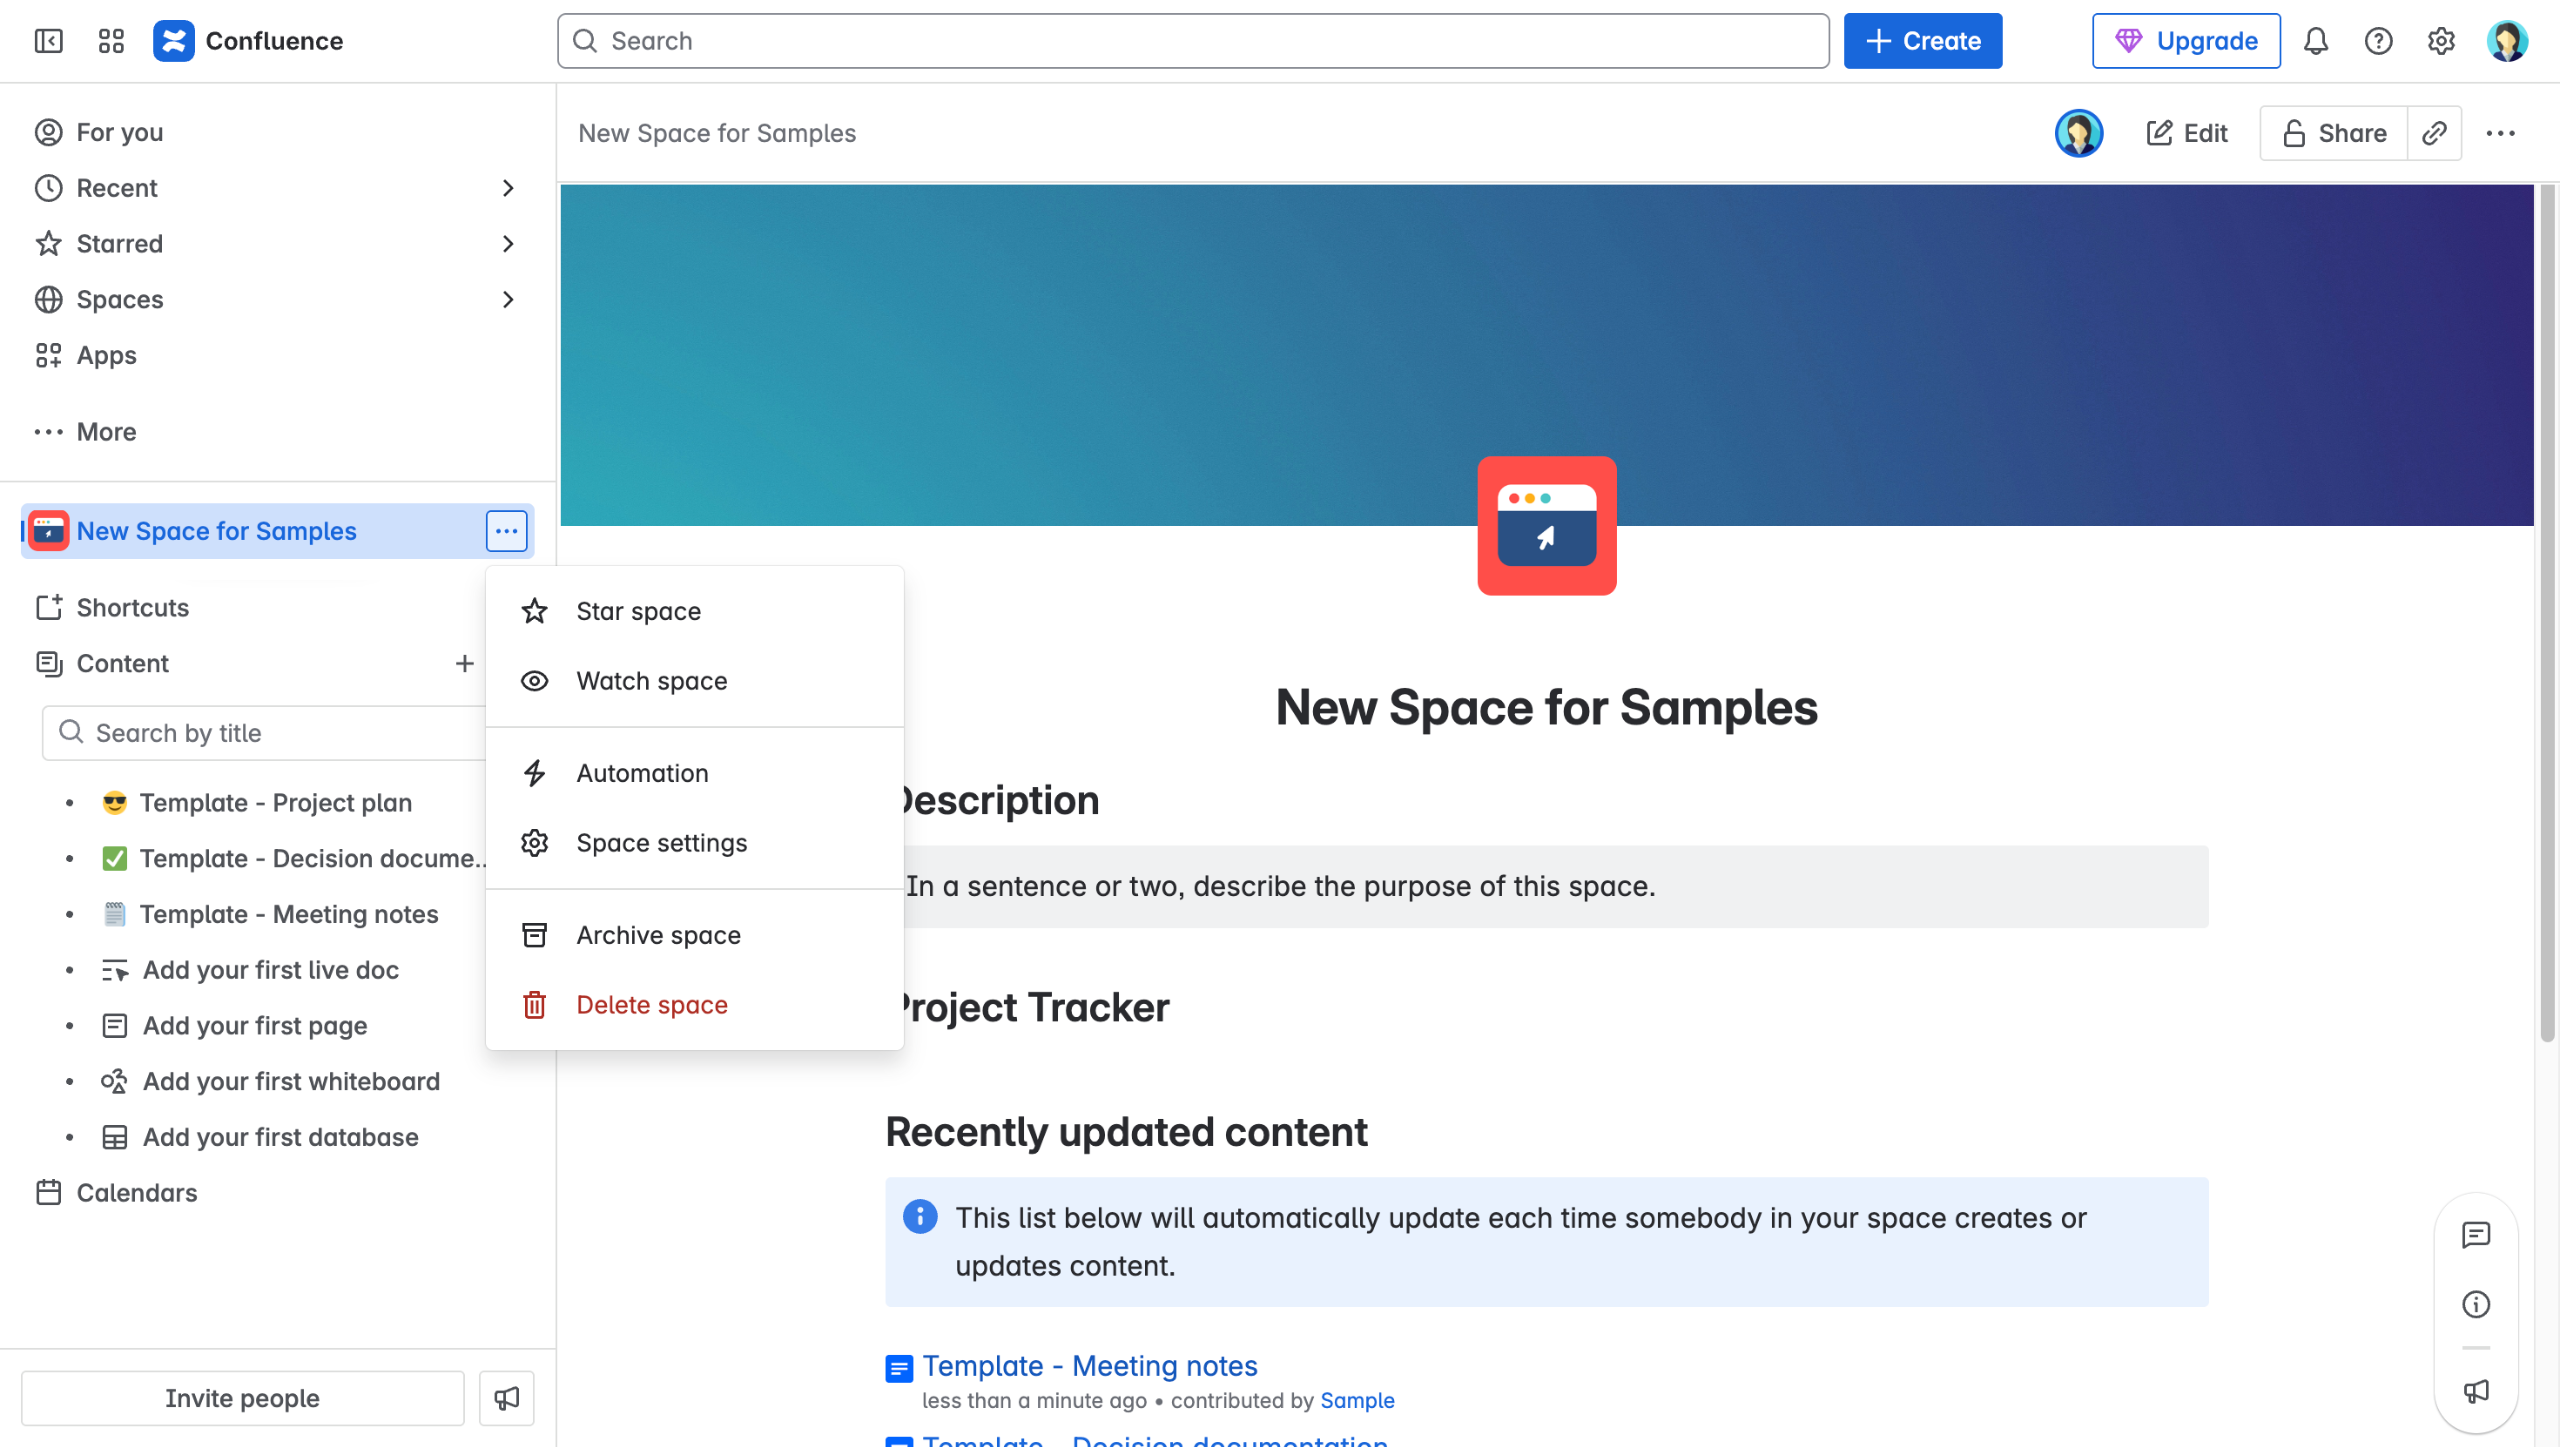The width and height of the screenshot is (2560, 1447).
Task: Watch space from the context menu
Action: 651,681
